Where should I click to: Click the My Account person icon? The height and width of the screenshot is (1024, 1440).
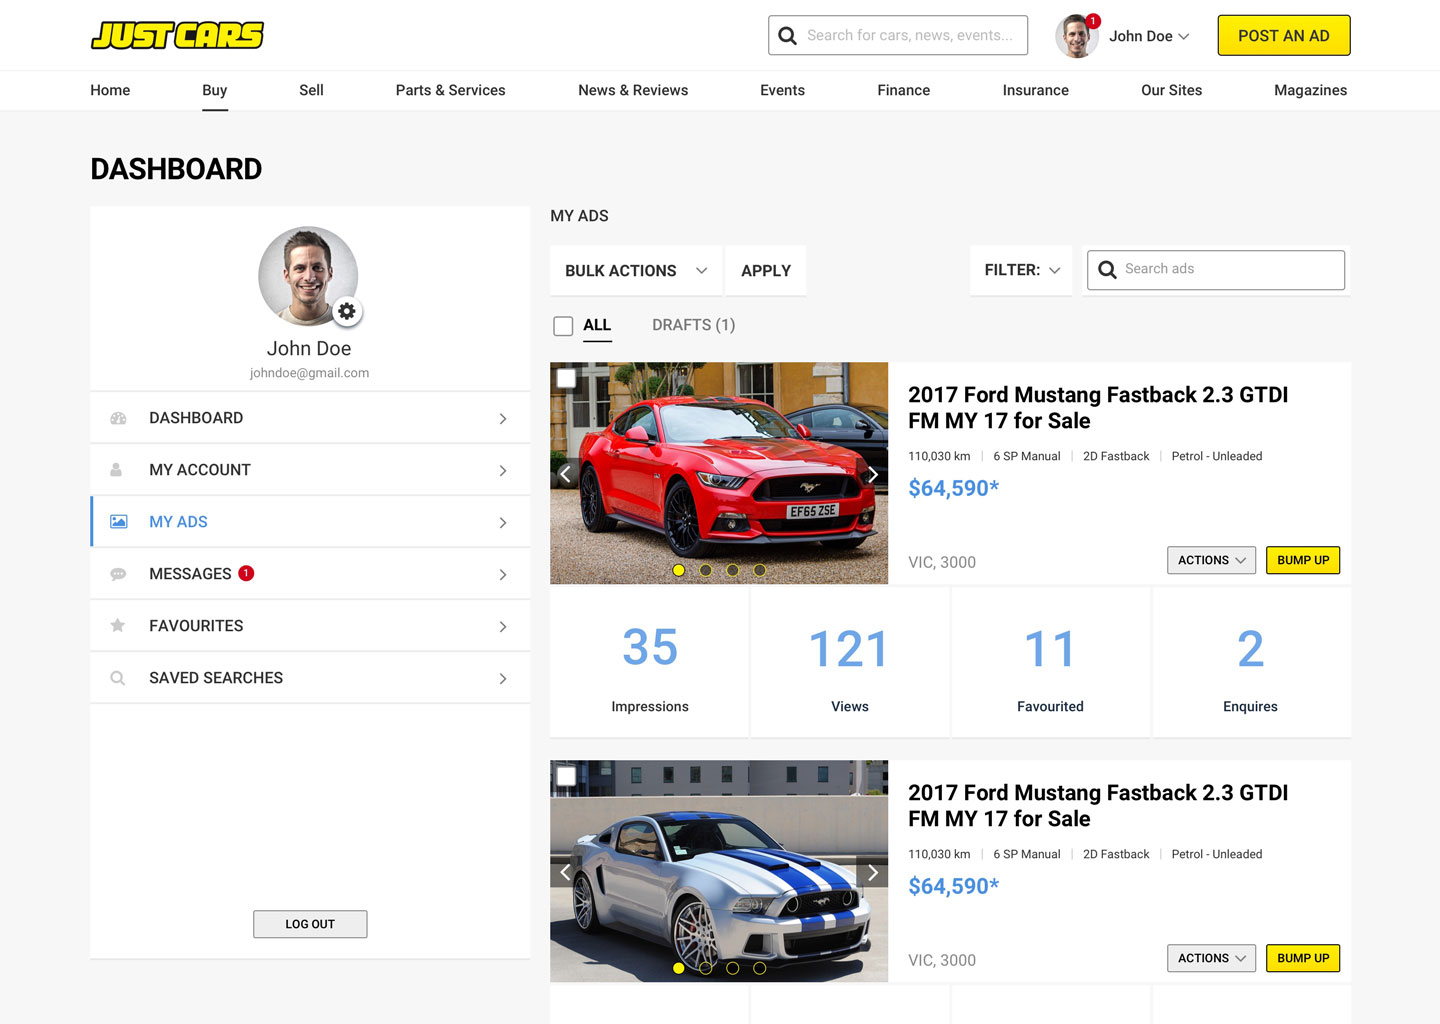pos(116,470)
